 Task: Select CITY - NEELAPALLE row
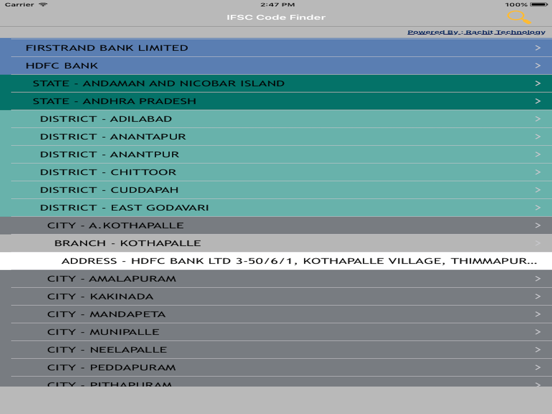pyautogui.click(x=276, y=350)
